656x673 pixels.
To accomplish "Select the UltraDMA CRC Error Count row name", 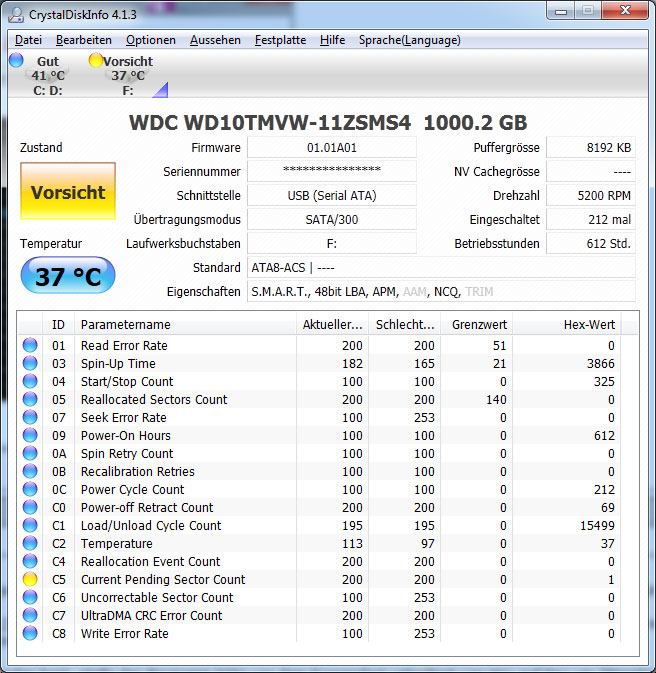I will click(152, 615).
